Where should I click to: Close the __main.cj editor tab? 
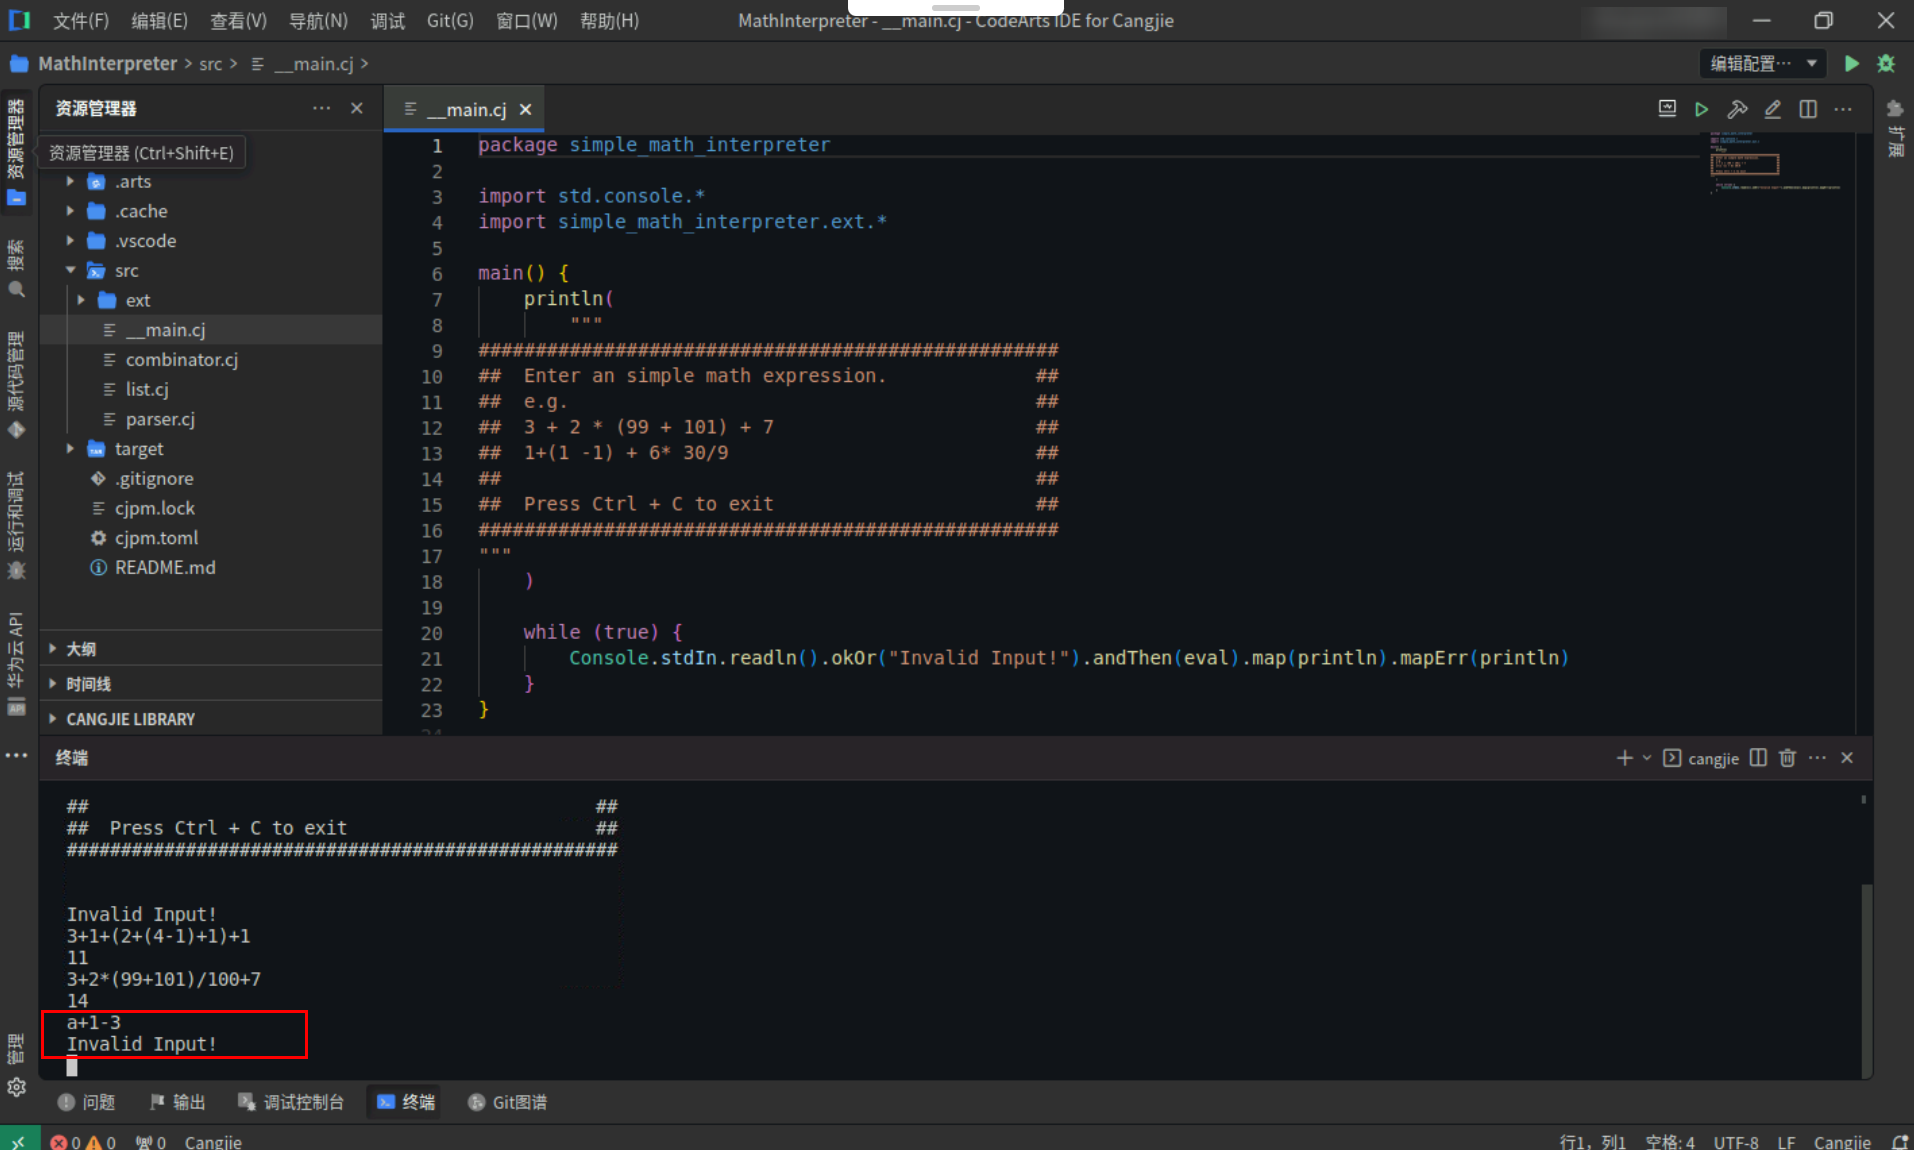[525, 110]
